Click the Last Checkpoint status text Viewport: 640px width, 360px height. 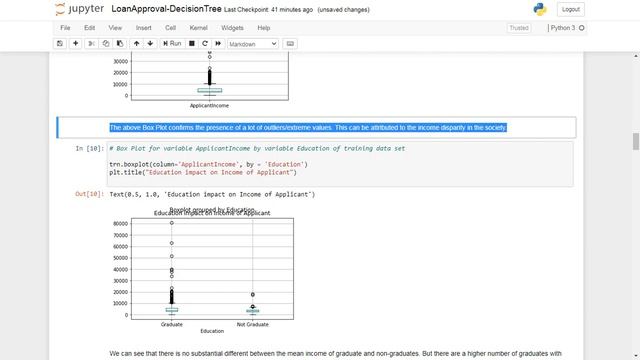[269, 9]
